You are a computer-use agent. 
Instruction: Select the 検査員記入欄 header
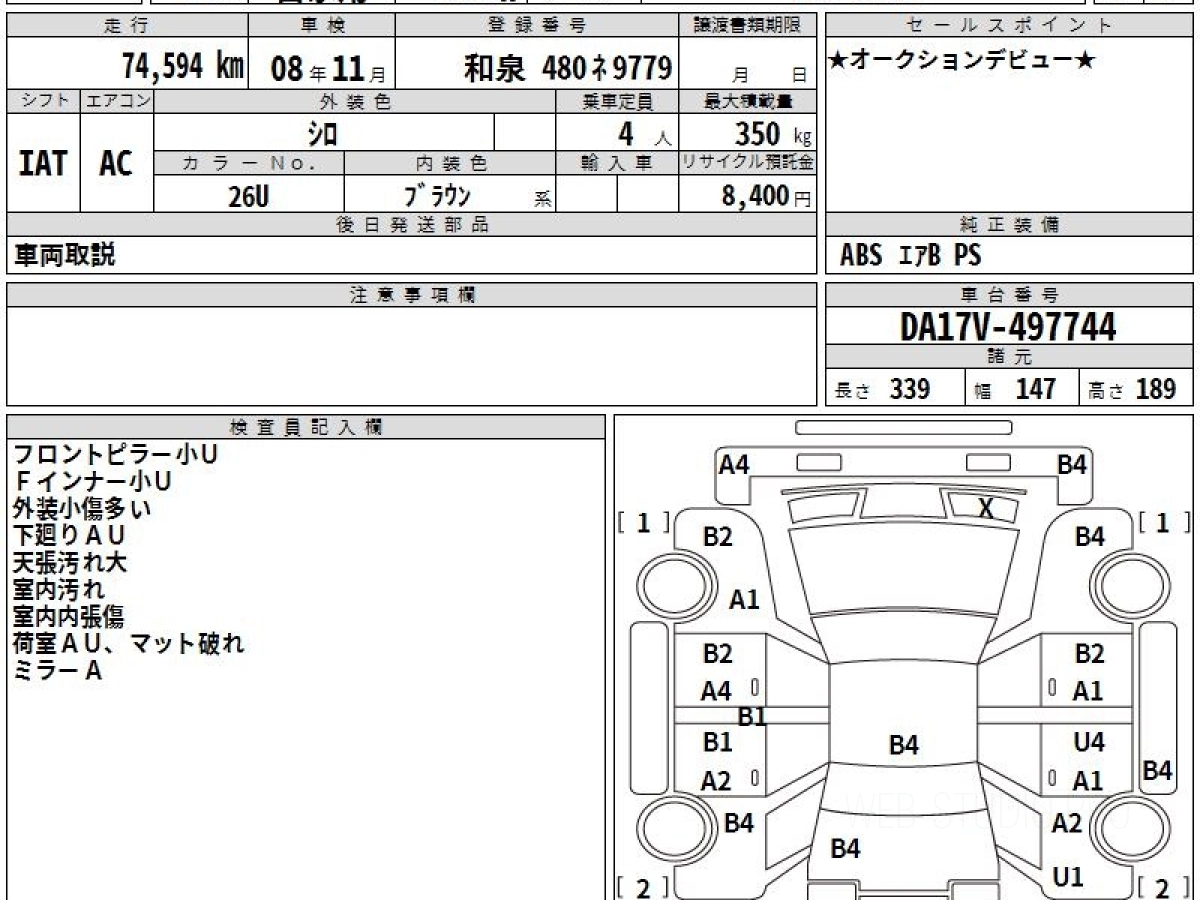tap(306, 427)
